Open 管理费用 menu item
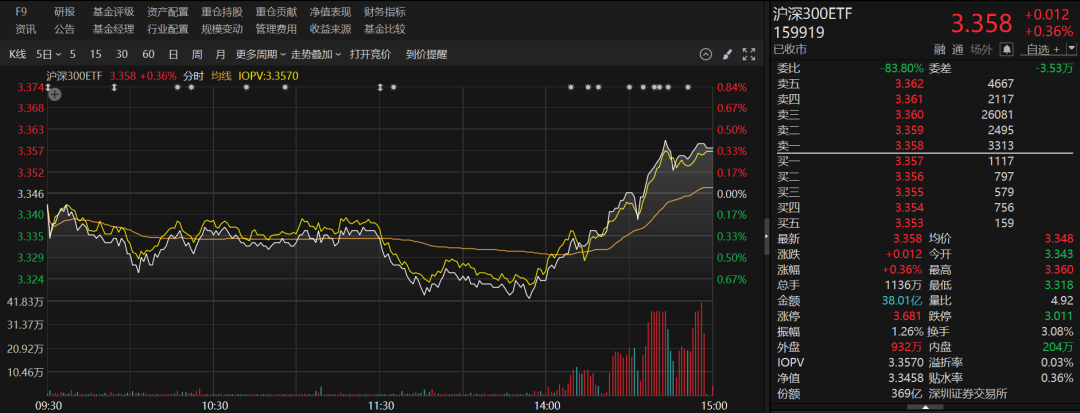Screen dimensions: 1080x413 (276, 29)
